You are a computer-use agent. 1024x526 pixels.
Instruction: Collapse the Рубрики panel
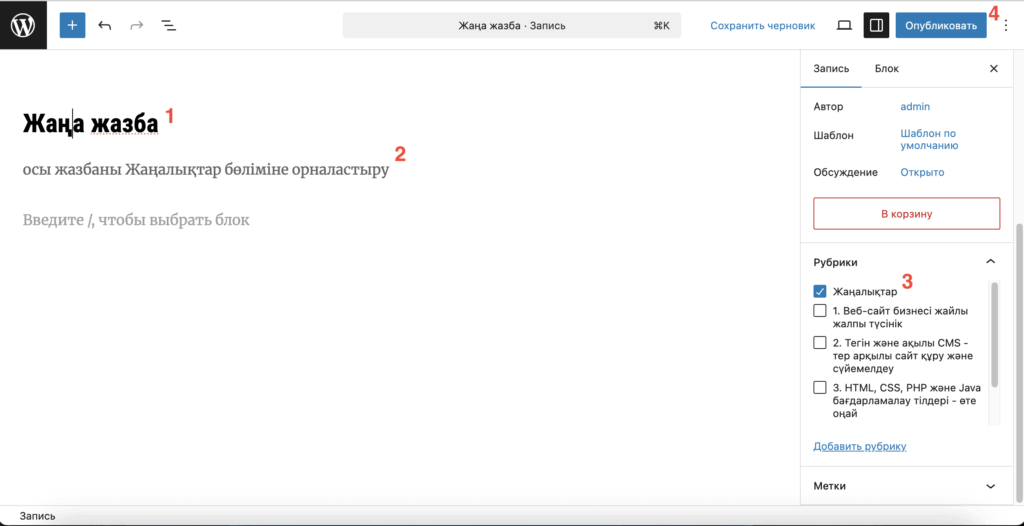990,262
